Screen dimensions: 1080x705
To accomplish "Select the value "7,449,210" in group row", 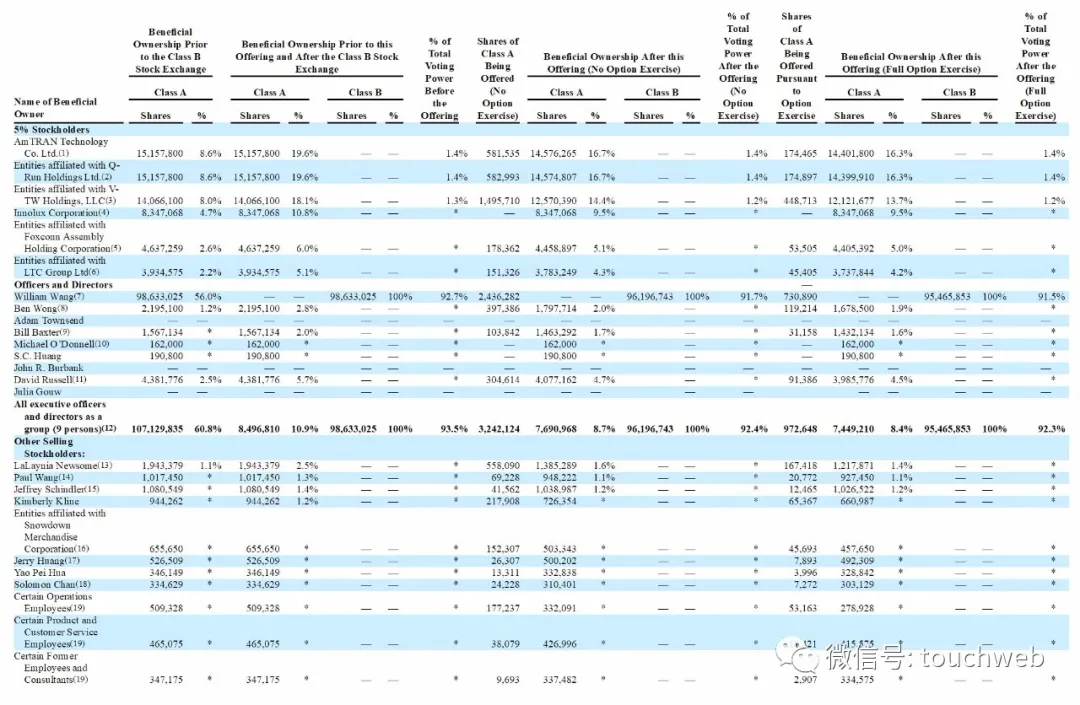I will (x=853, y=429).
